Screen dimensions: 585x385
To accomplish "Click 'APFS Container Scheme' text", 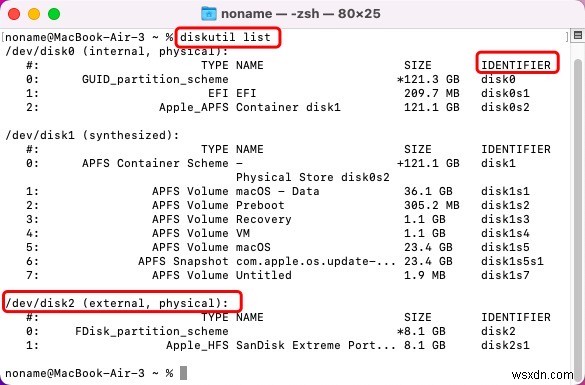I will click(155, 163).
